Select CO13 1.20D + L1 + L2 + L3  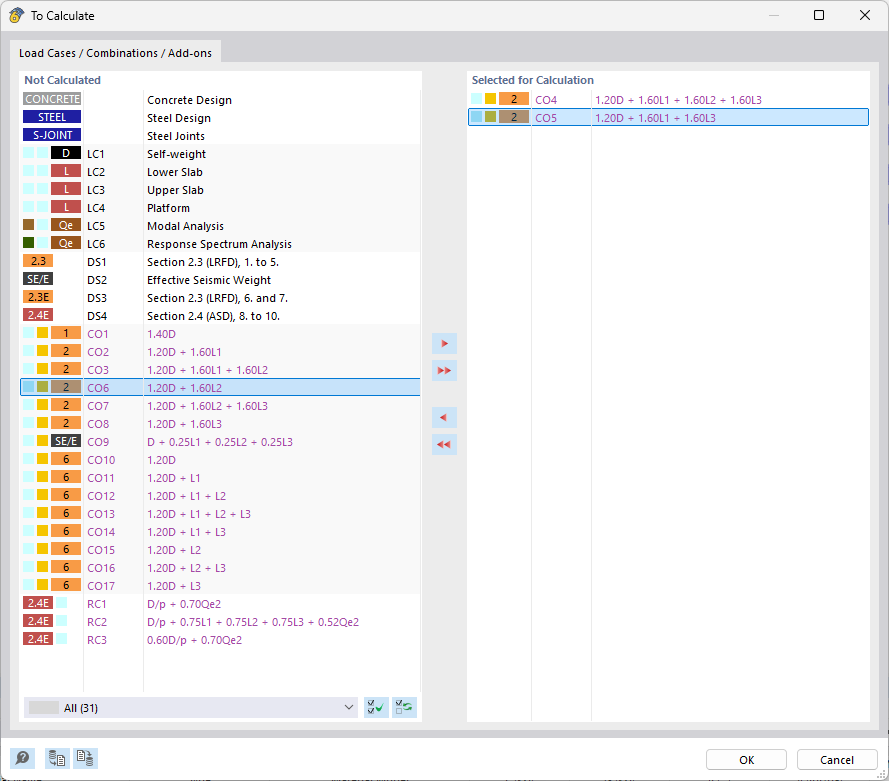(221, 514)
